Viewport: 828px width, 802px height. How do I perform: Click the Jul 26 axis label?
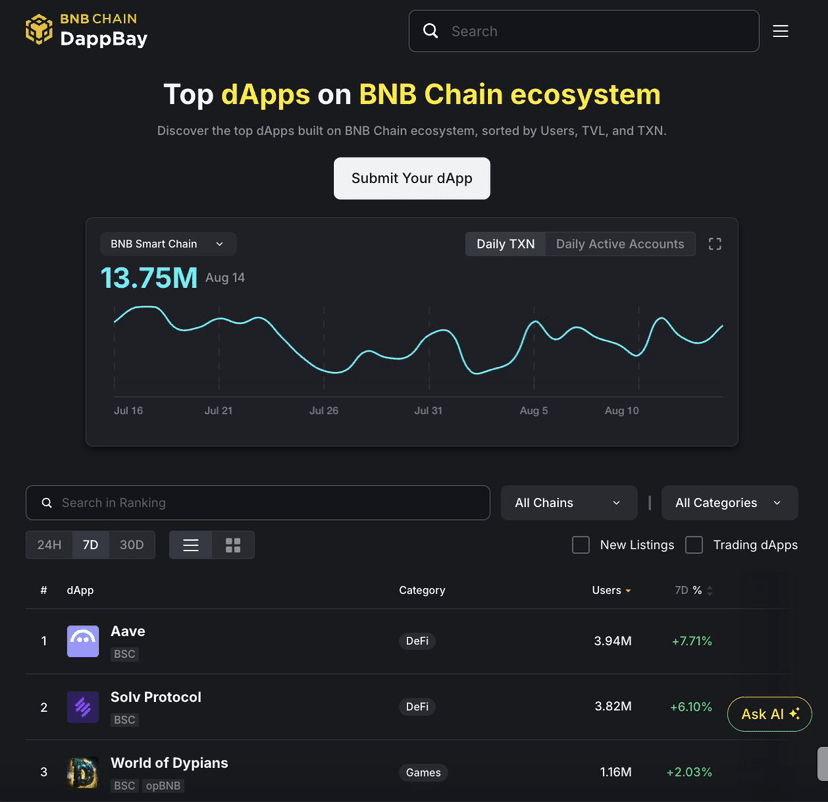point(324,411)
